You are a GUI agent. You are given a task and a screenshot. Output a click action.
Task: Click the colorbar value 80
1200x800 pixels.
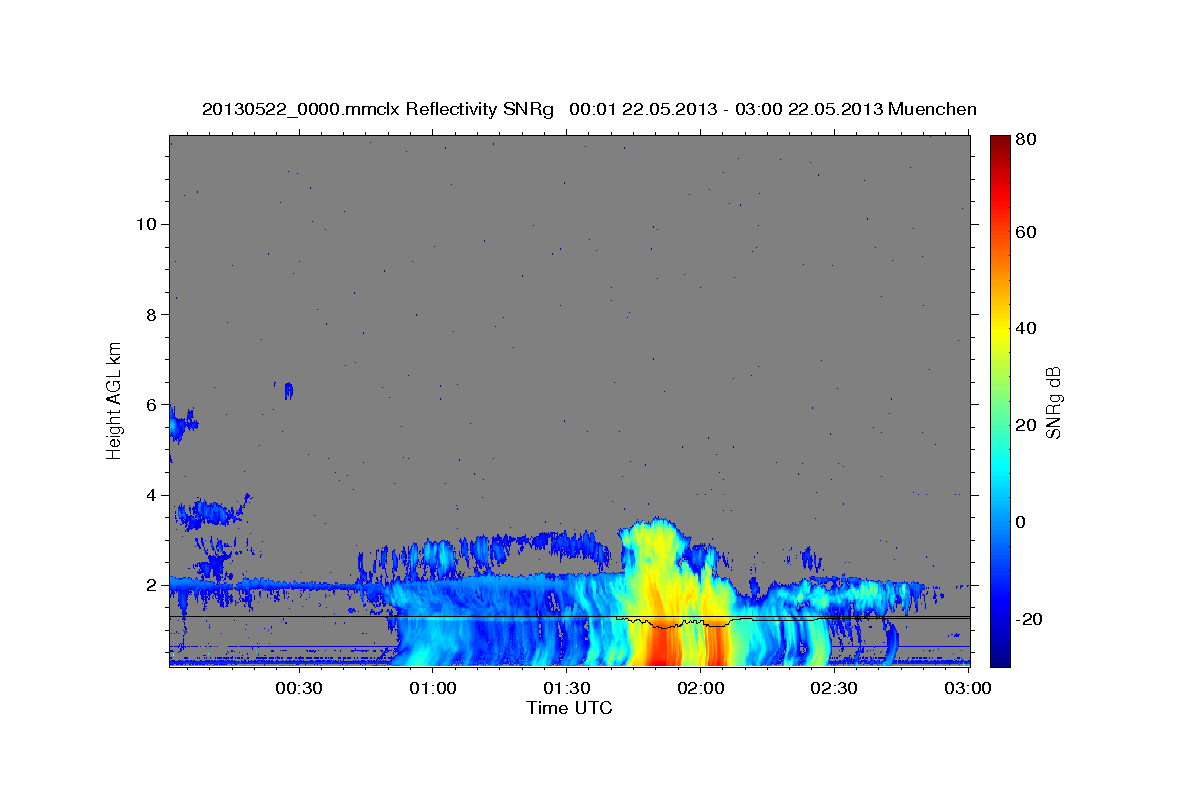click(1025, 139)
